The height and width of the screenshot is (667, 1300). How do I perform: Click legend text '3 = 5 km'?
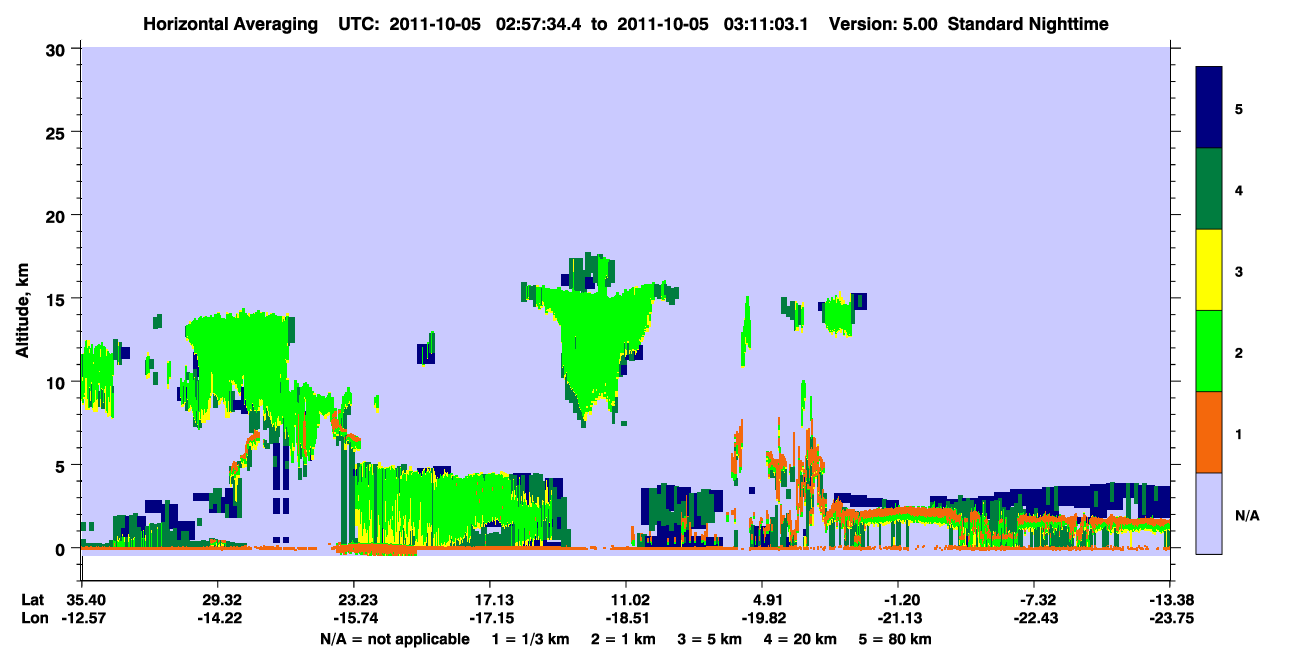(x=710, y=639)
